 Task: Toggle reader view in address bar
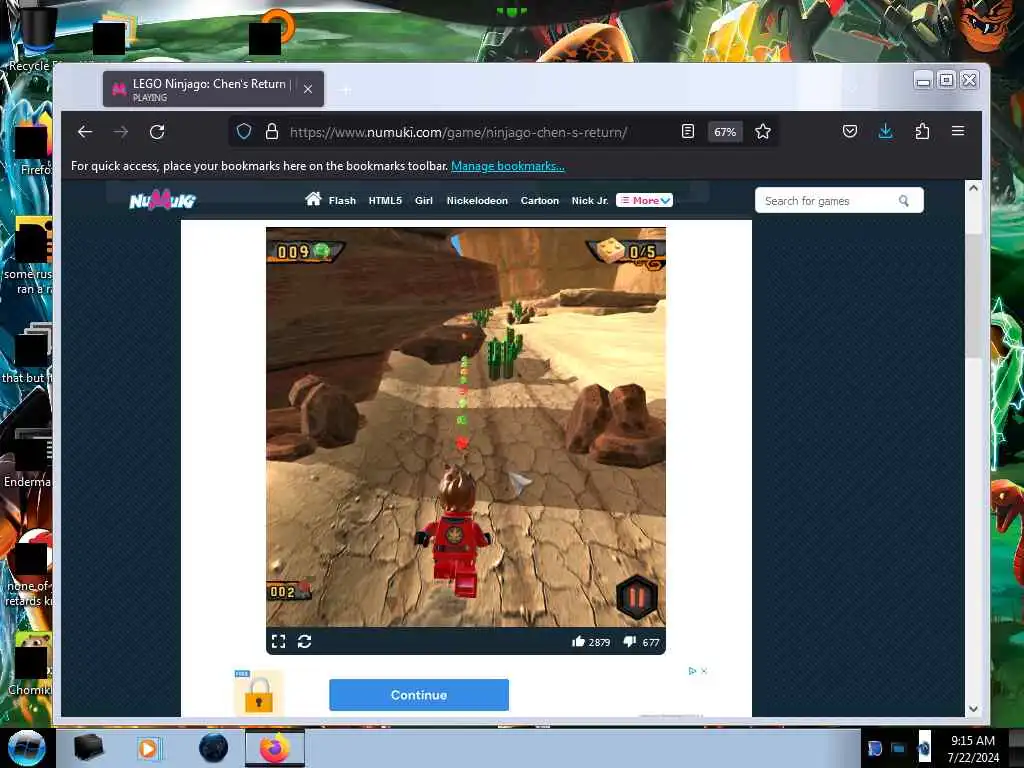(688, 131)
